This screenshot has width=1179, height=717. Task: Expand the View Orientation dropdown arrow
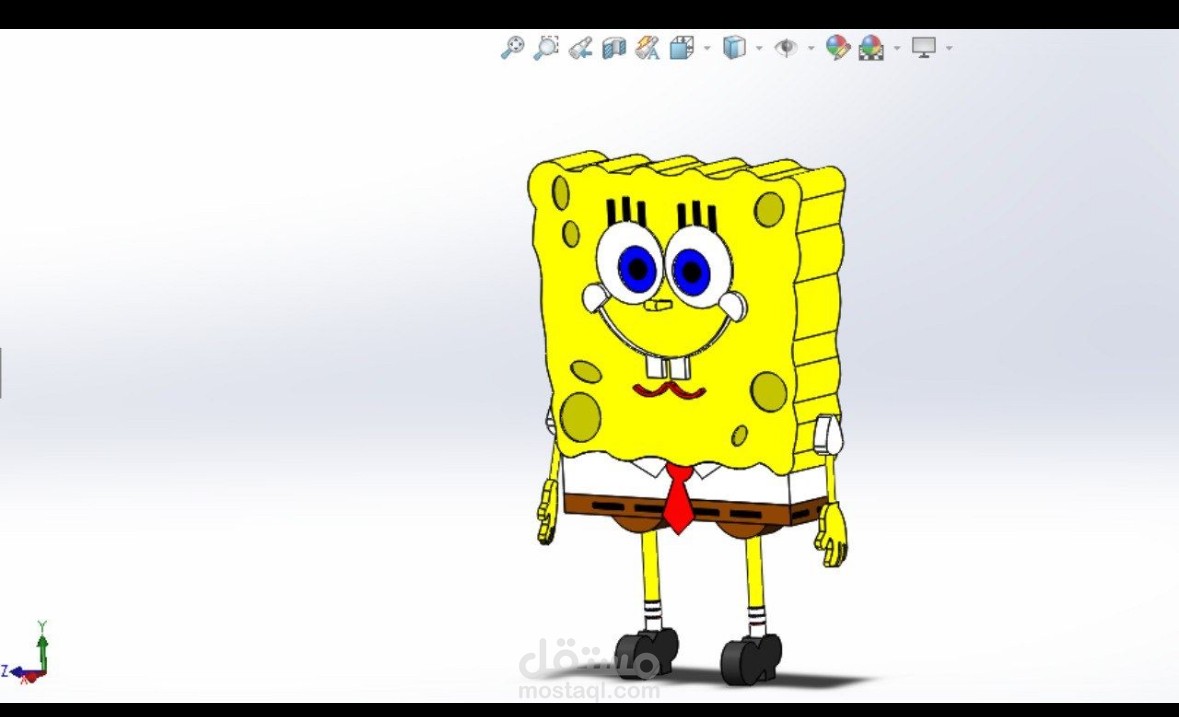coord(707,48)
